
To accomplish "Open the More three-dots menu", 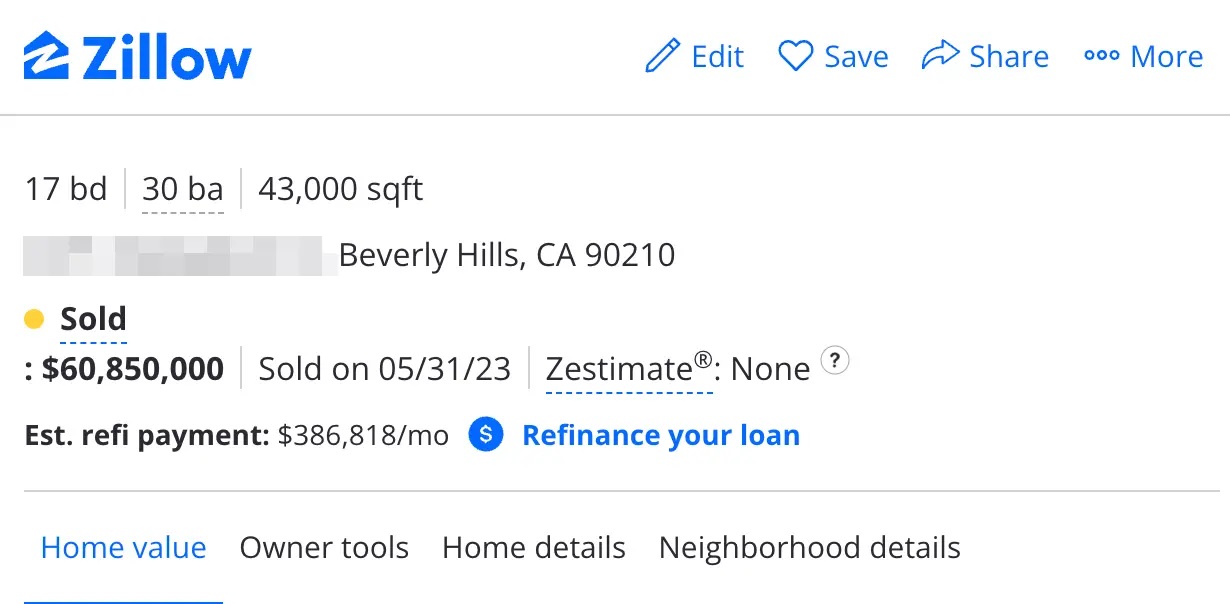I will click(x=1101, y=56).
